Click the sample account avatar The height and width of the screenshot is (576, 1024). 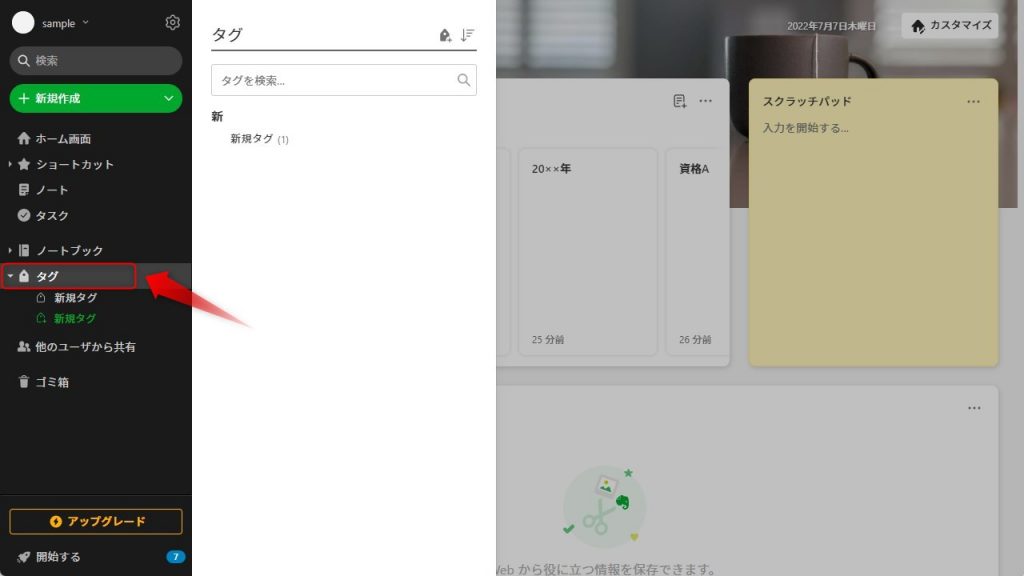point(23,22)
